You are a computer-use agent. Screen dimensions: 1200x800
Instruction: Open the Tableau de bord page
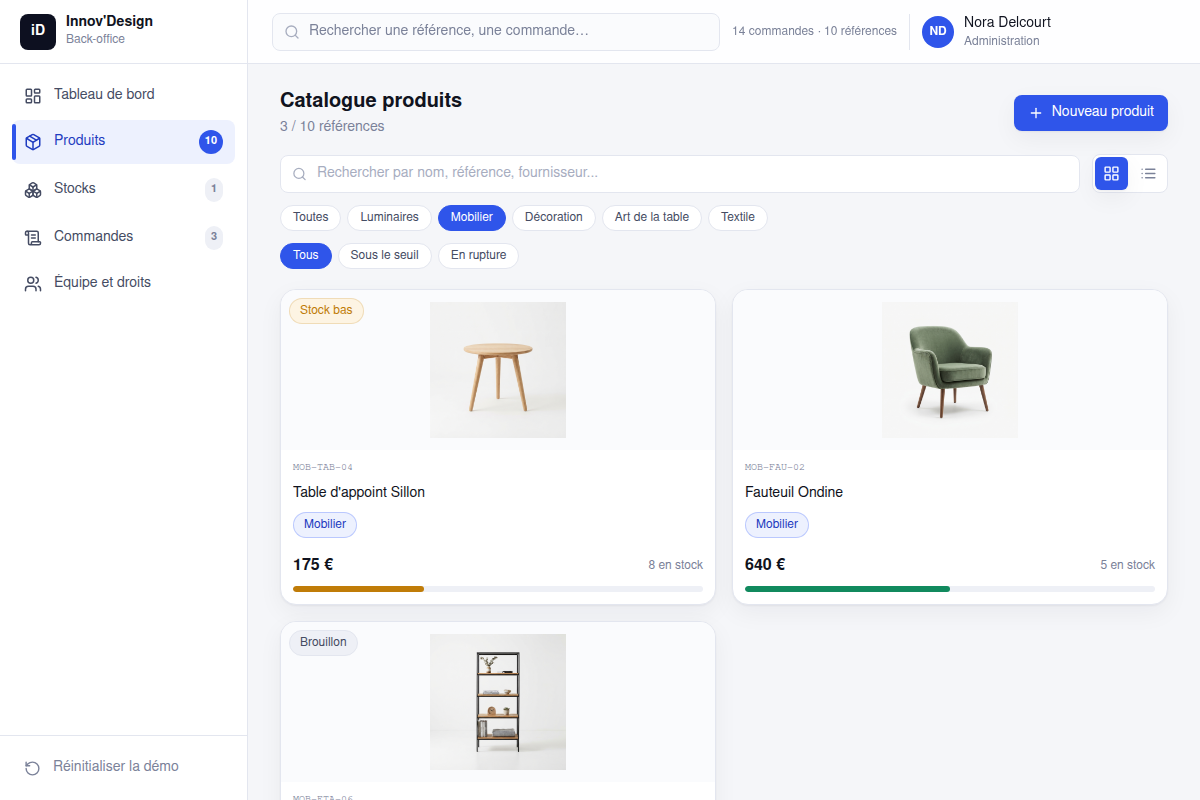coord(124,94)
